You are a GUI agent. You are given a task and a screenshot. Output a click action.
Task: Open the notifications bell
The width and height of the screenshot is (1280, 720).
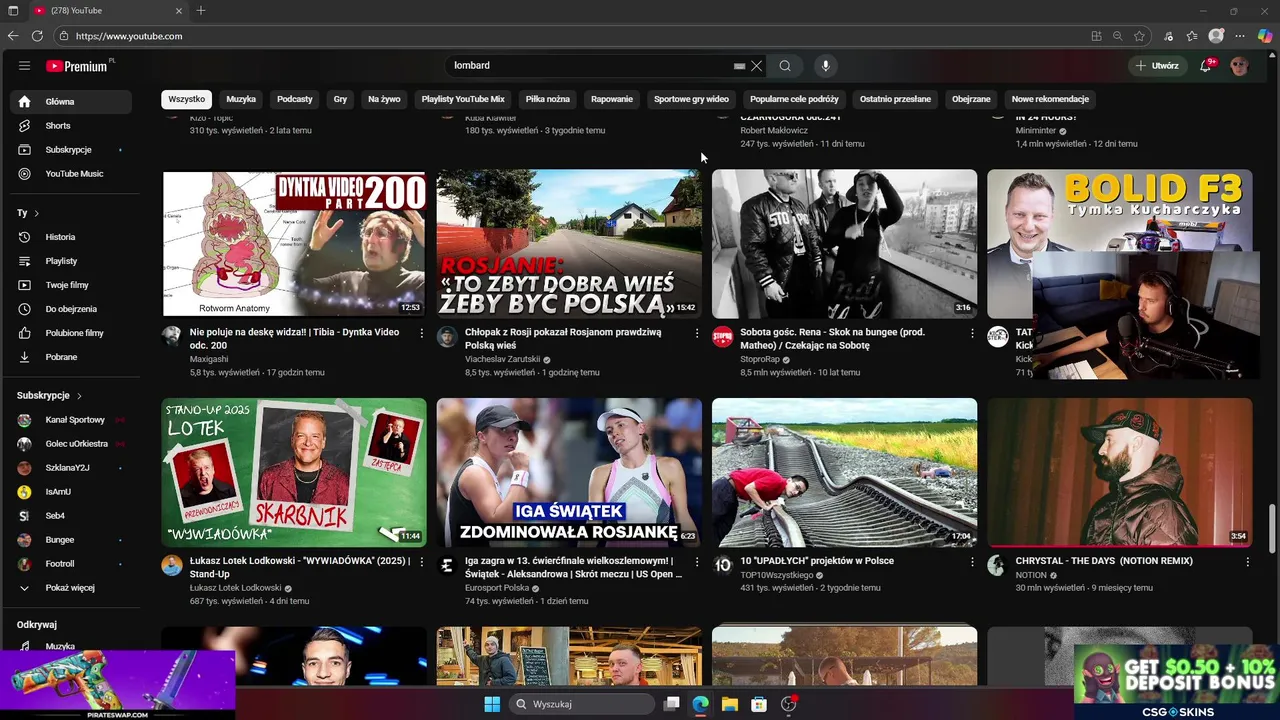coord(1206,66)
